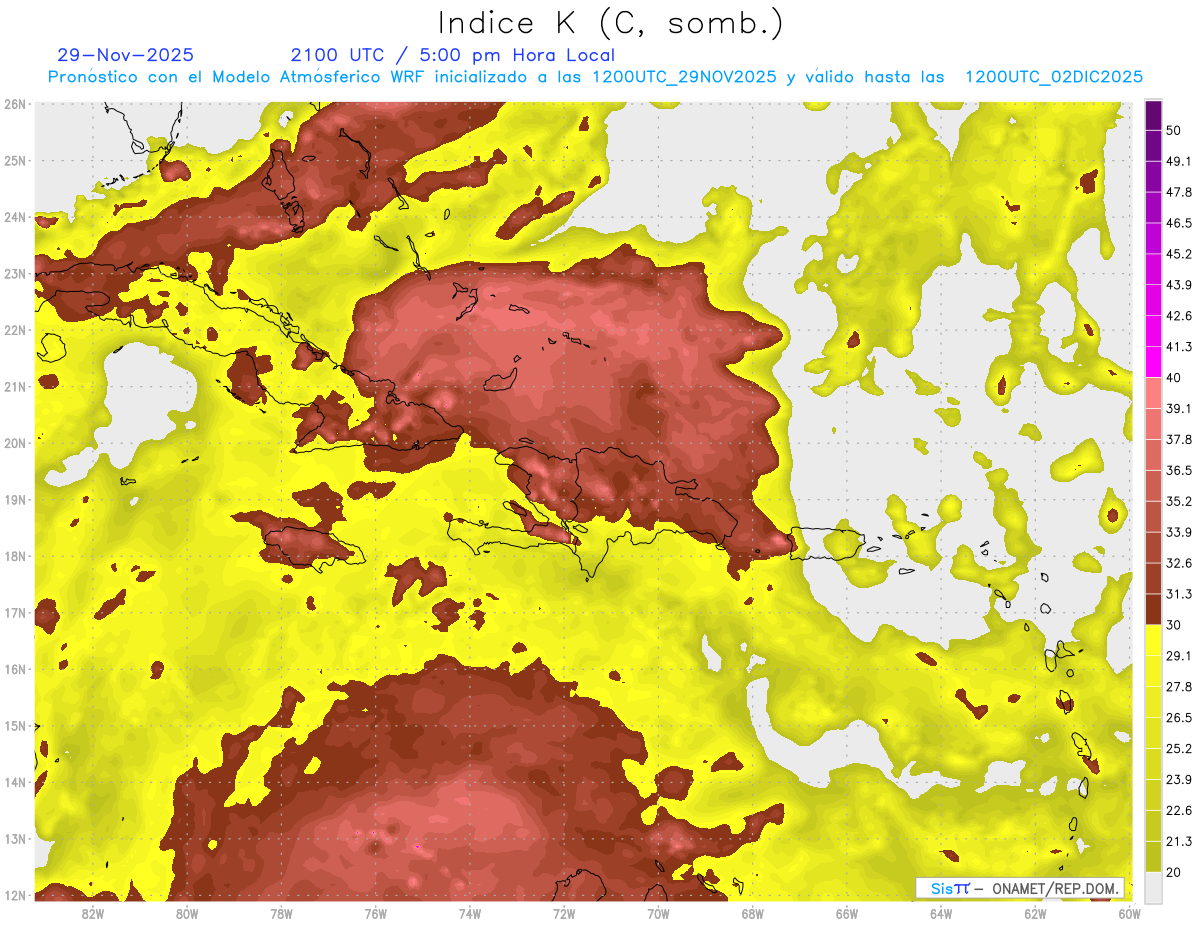Pick the dark purple colorbar segment above 50
1200x927 pixels.
pos(1153,115)
